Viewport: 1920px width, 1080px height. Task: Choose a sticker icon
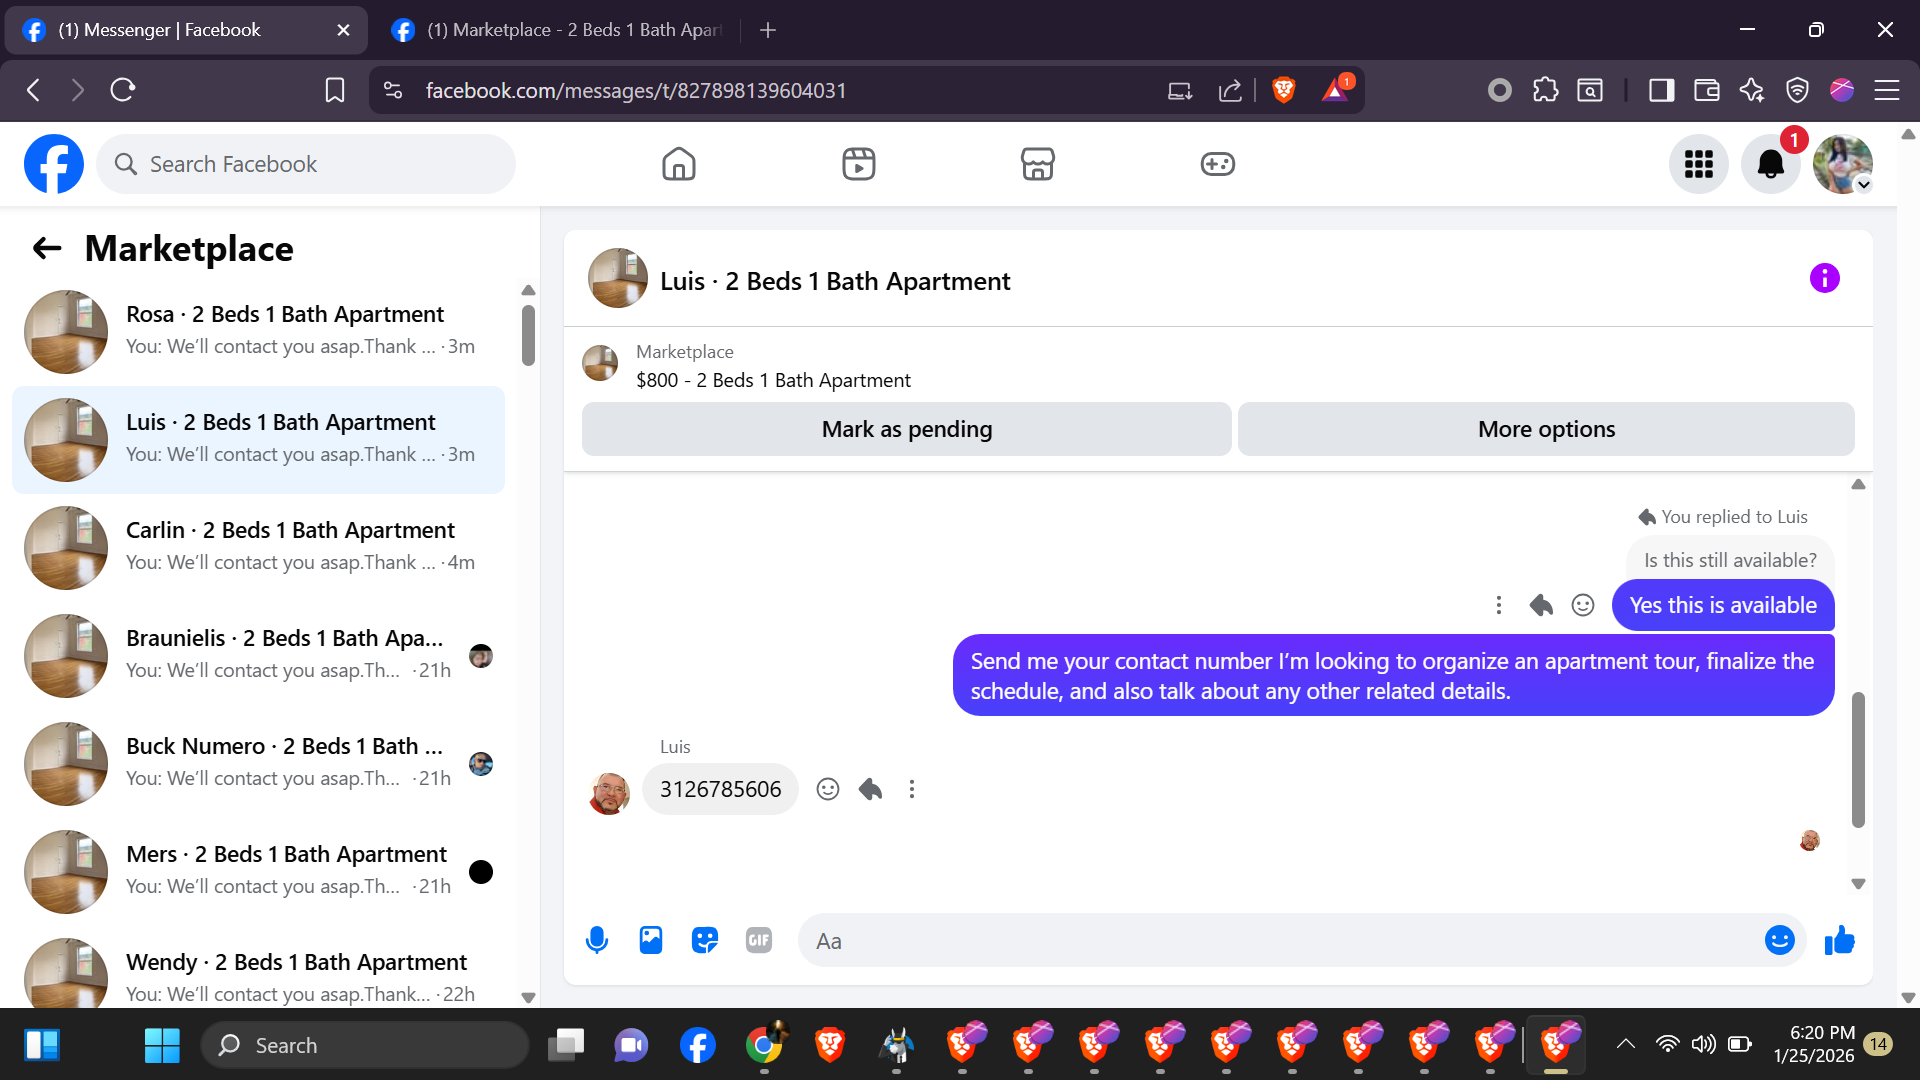pyautogui.click(x=705, y=940)
